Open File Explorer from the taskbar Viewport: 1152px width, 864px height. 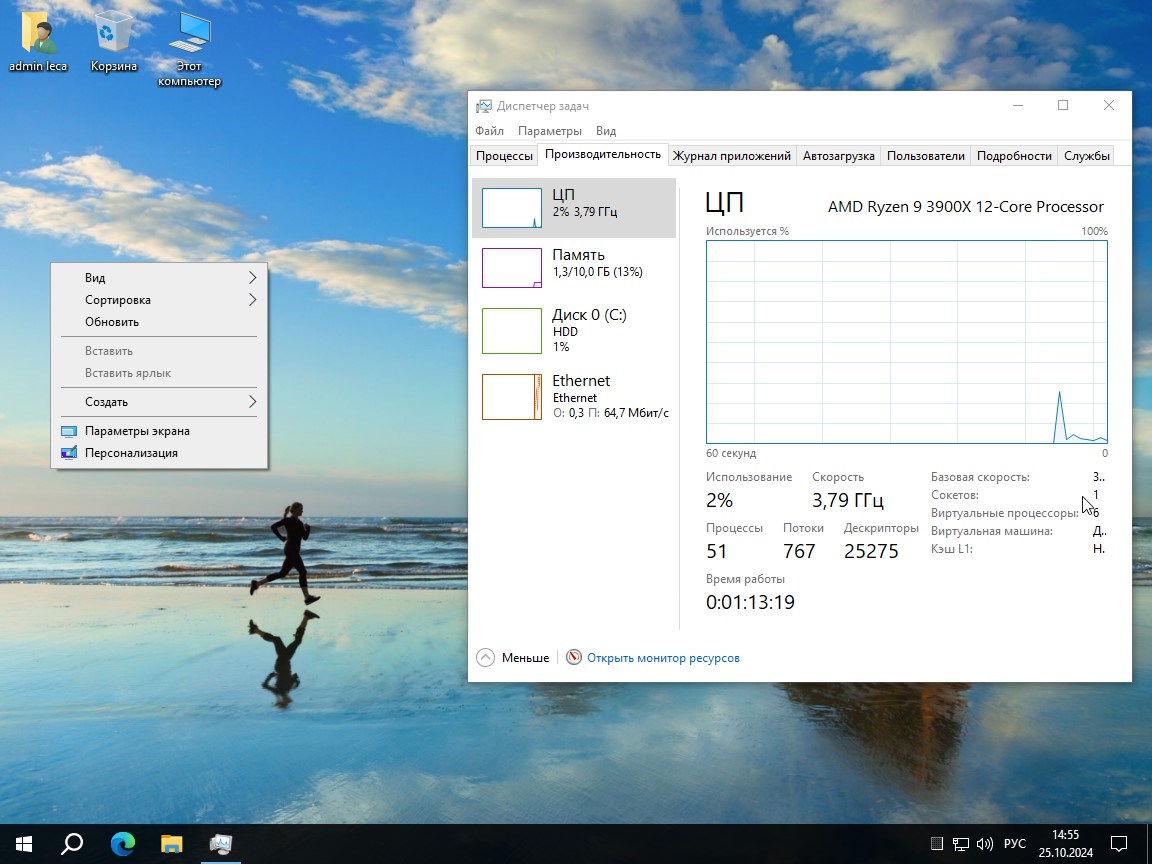pyautogui.click(x=172, y=844)
